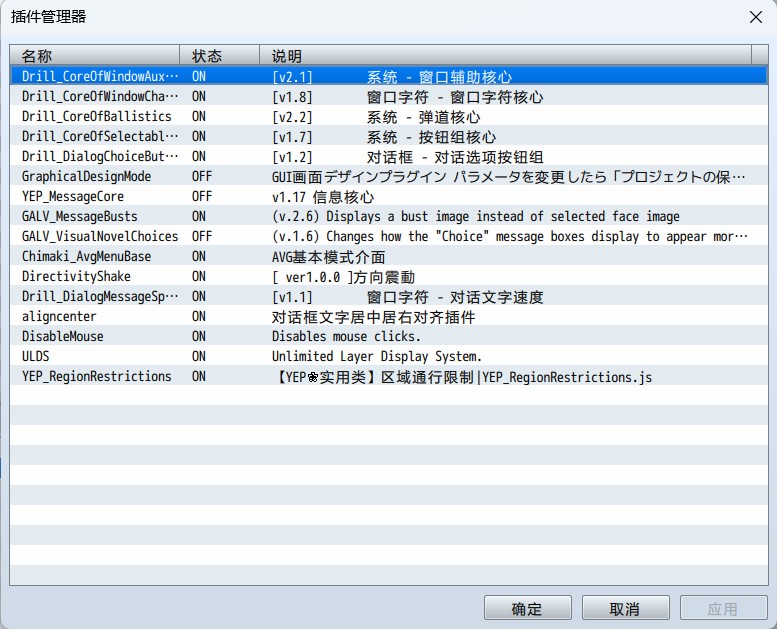Click description 'v1.17 信息核心'

pyautogui.click(x=323, y=197)
